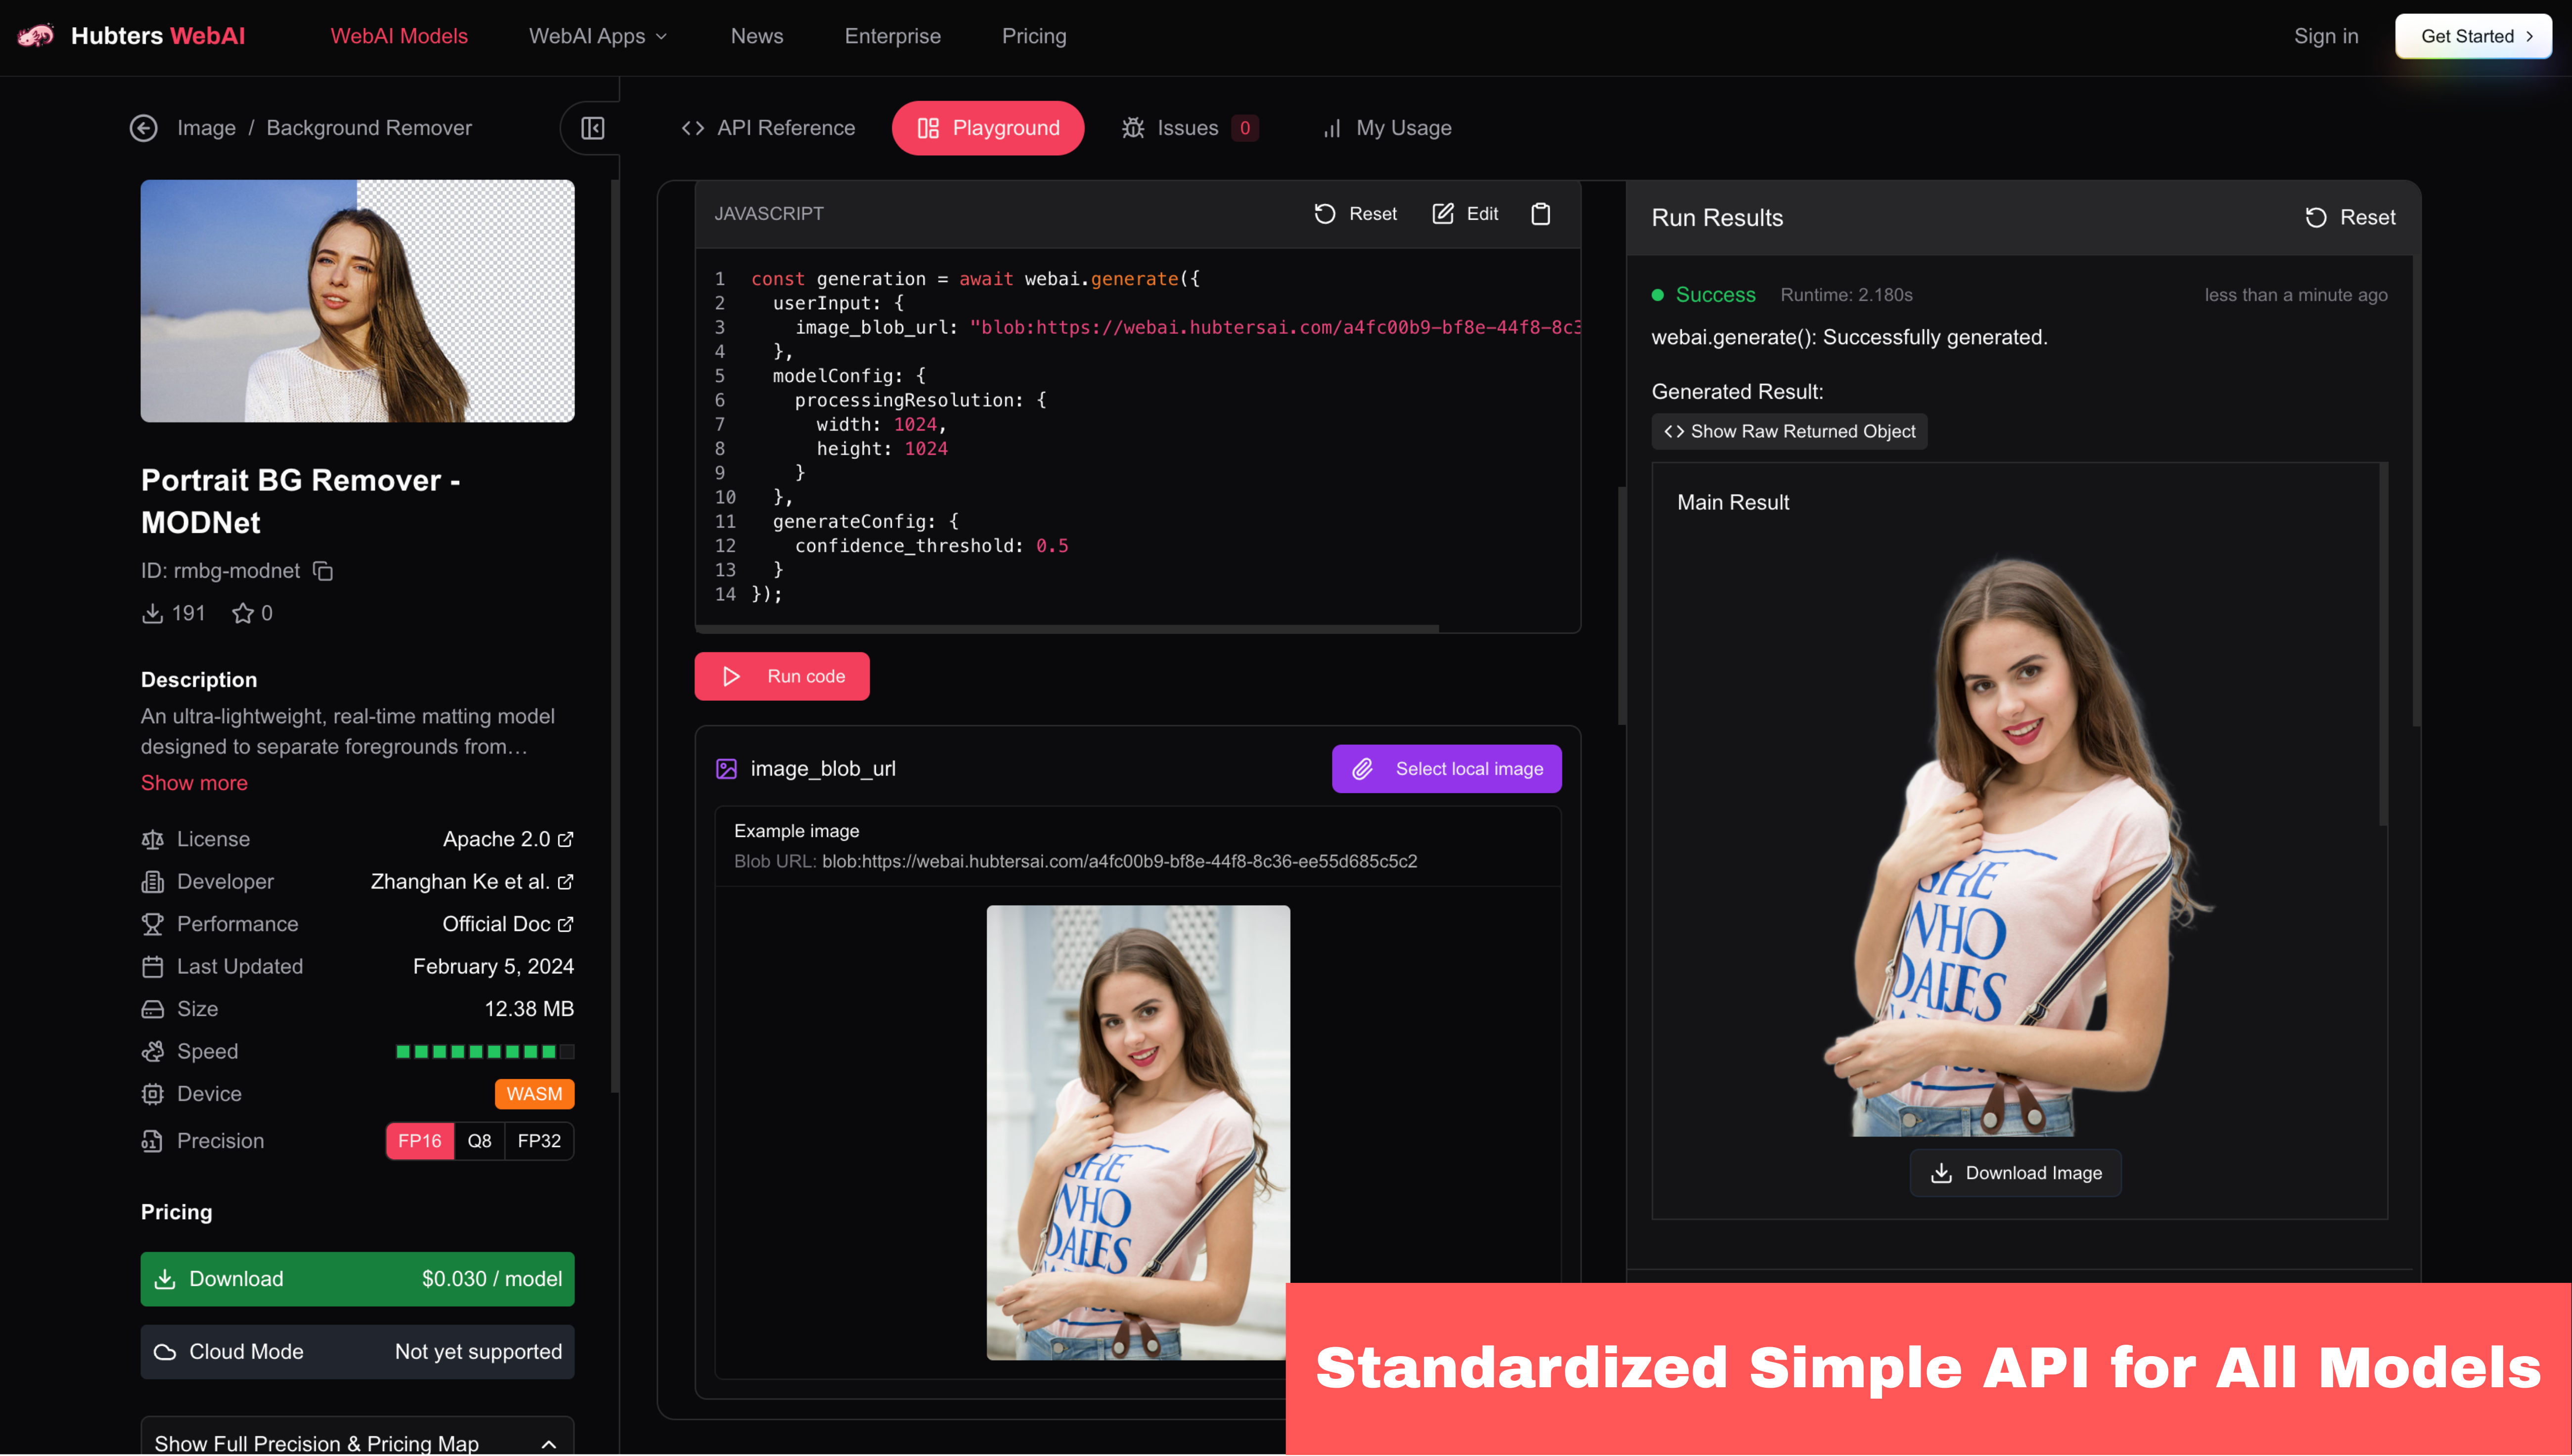The width and height of the screenshot is (2572, 1456).
Task: Reset the Run Results panel
Action: click(2350, 218)
